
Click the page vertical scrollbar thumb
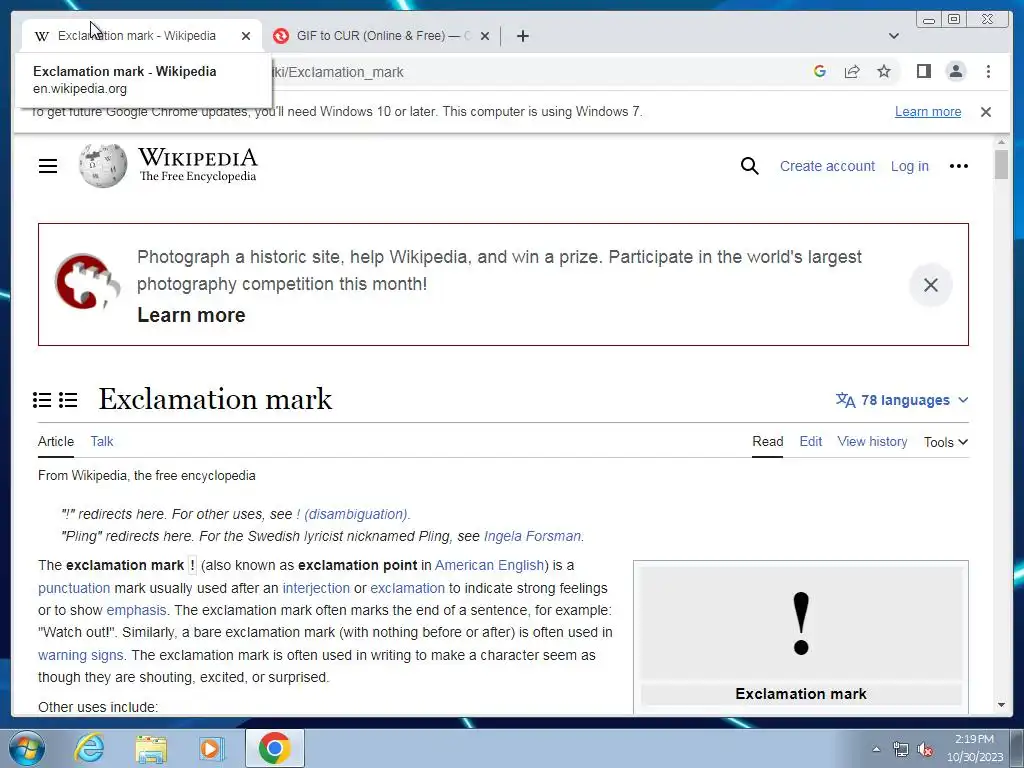click(x=1001, y=165)
